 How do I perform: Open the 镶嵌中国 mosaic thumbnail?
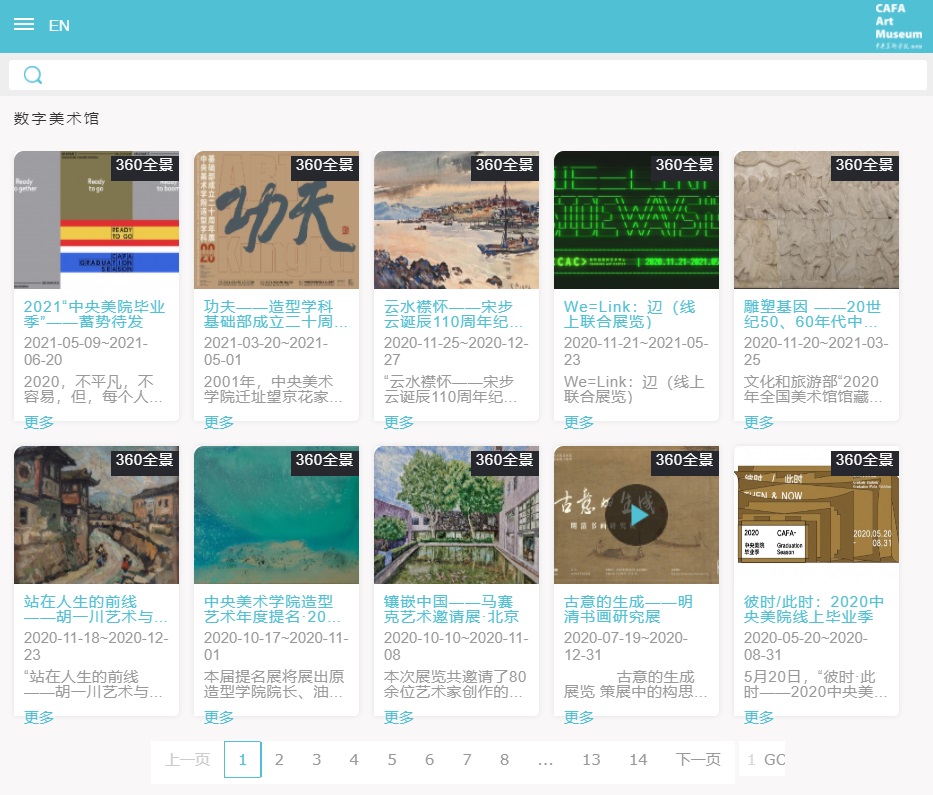point(456,515)
